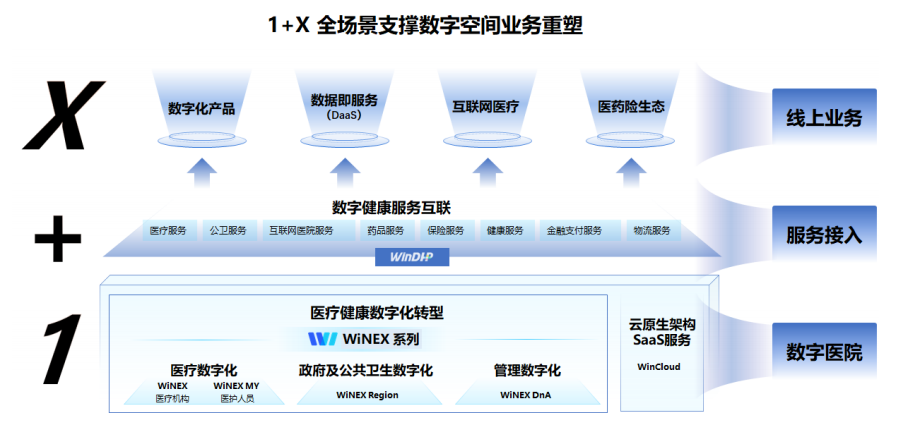Choose the 金融支付服务 item
905x425 pixels.
click(x=574, y=231)
